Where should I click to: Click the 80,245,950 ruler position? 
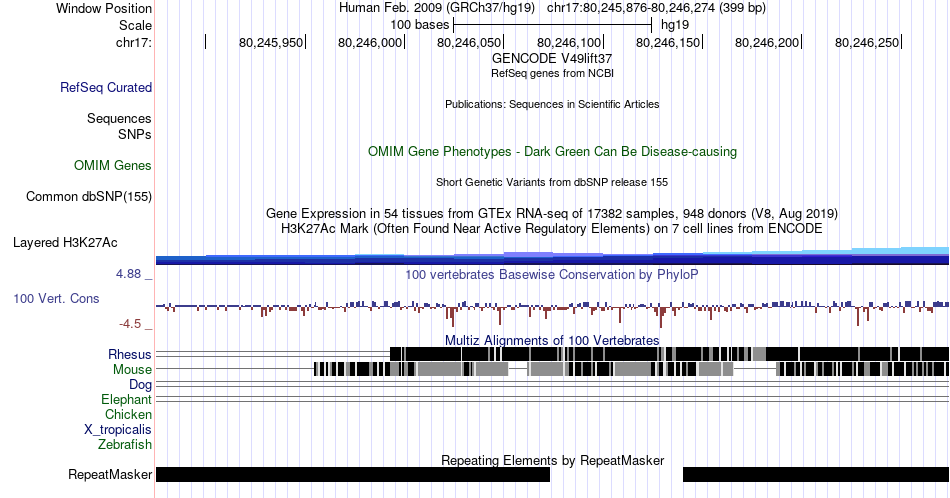[x=271, y=42]
